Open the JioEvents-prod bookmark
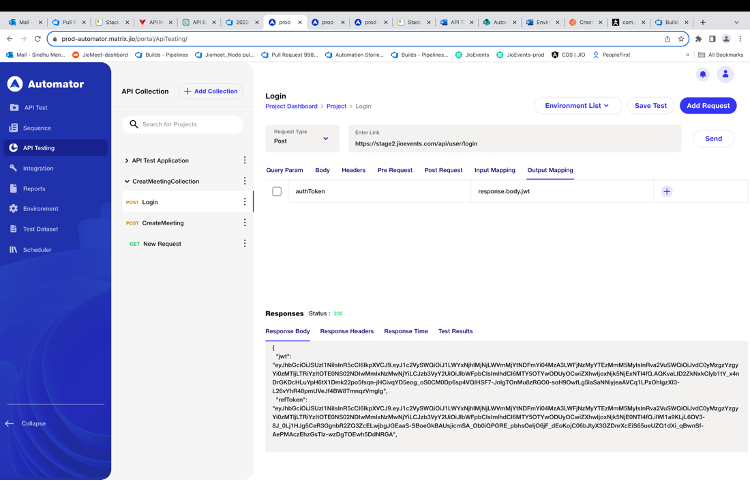 pos(521,55)
